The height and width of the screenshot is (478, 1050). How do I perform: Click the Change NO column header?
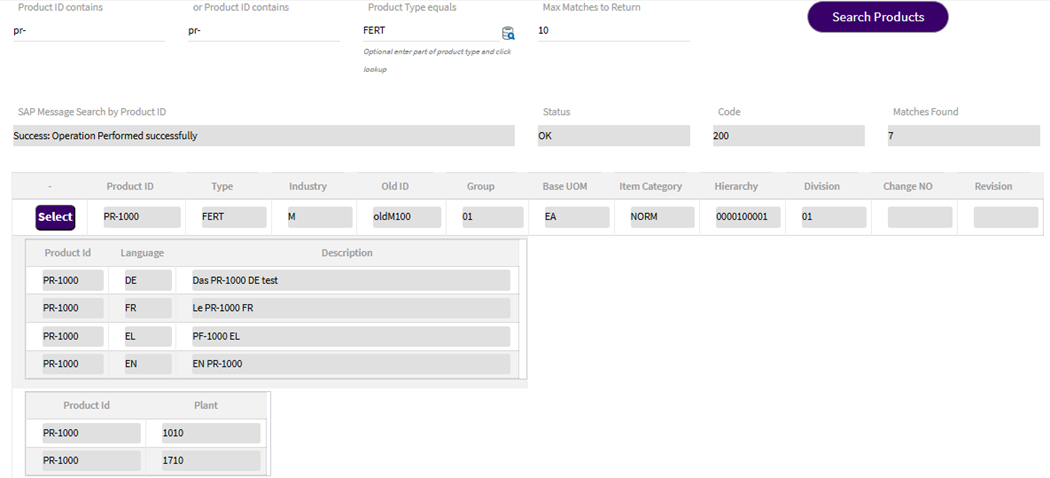pyautogui.click(x=907, y=186)
